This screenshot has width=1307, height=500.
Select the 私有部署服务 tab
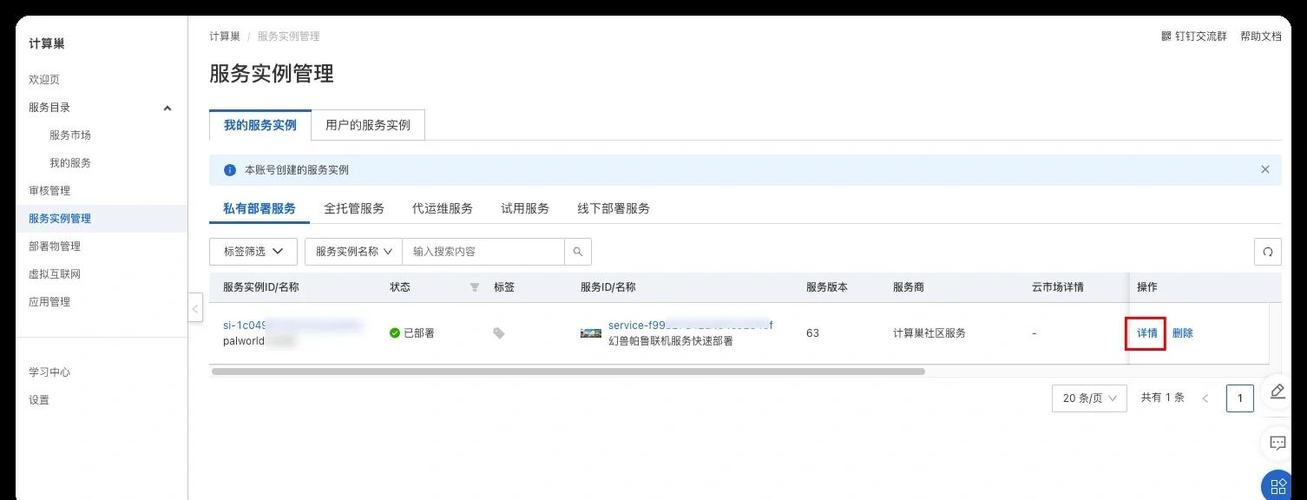coord(259,208)
